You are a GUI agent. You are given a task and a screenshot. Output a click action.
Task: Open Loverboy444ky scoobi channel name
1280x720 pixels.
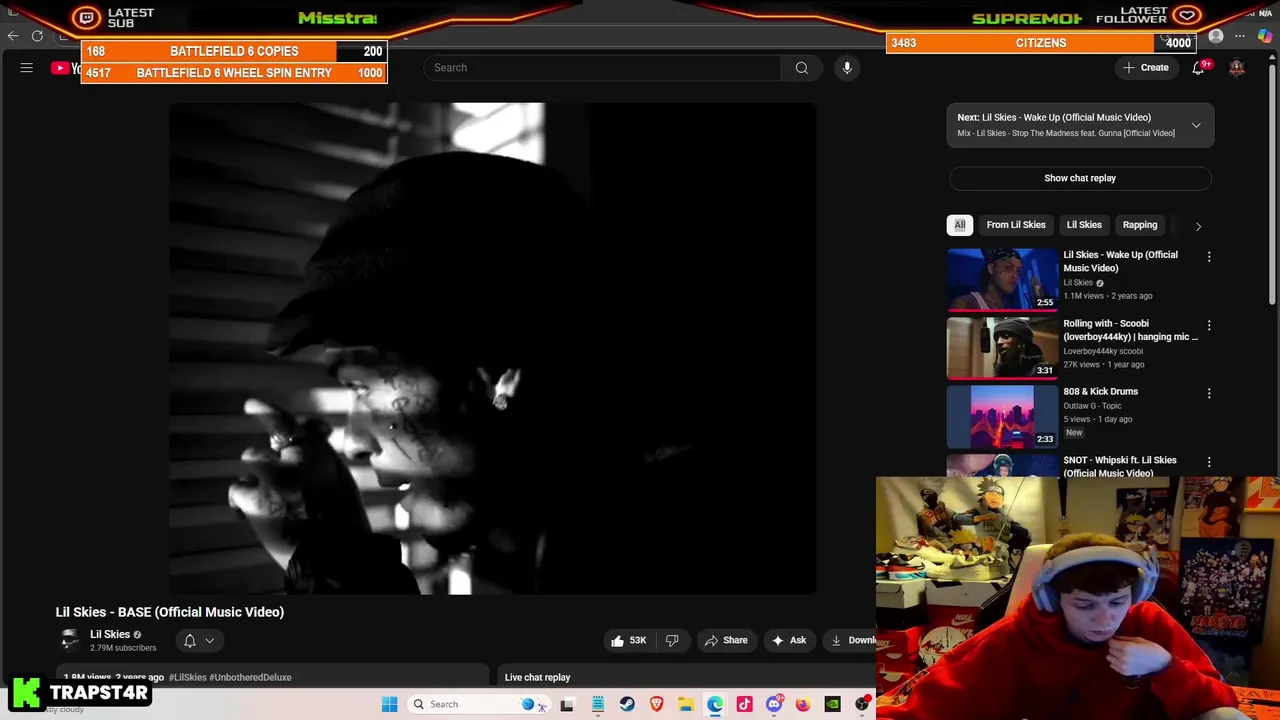point(1103,351)
